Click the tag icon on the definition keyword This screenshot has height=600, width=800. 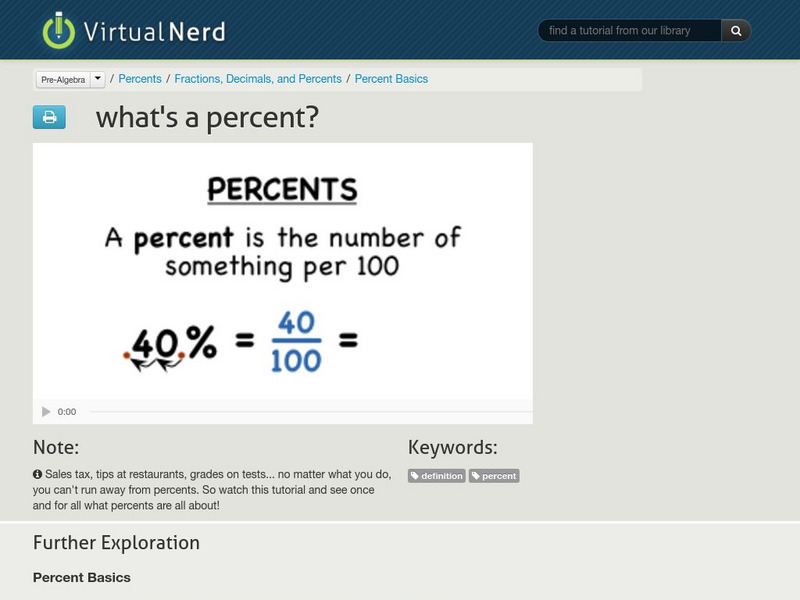(x=418, y=476)
